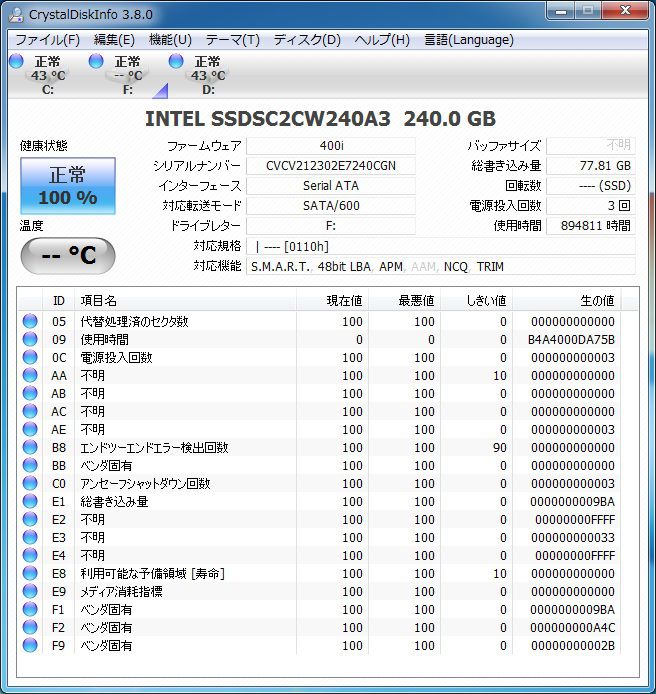Viewport: 656px width, 694px height.
Task: Select the アンセーフシャットダウン回数 row
Action: 319,483
